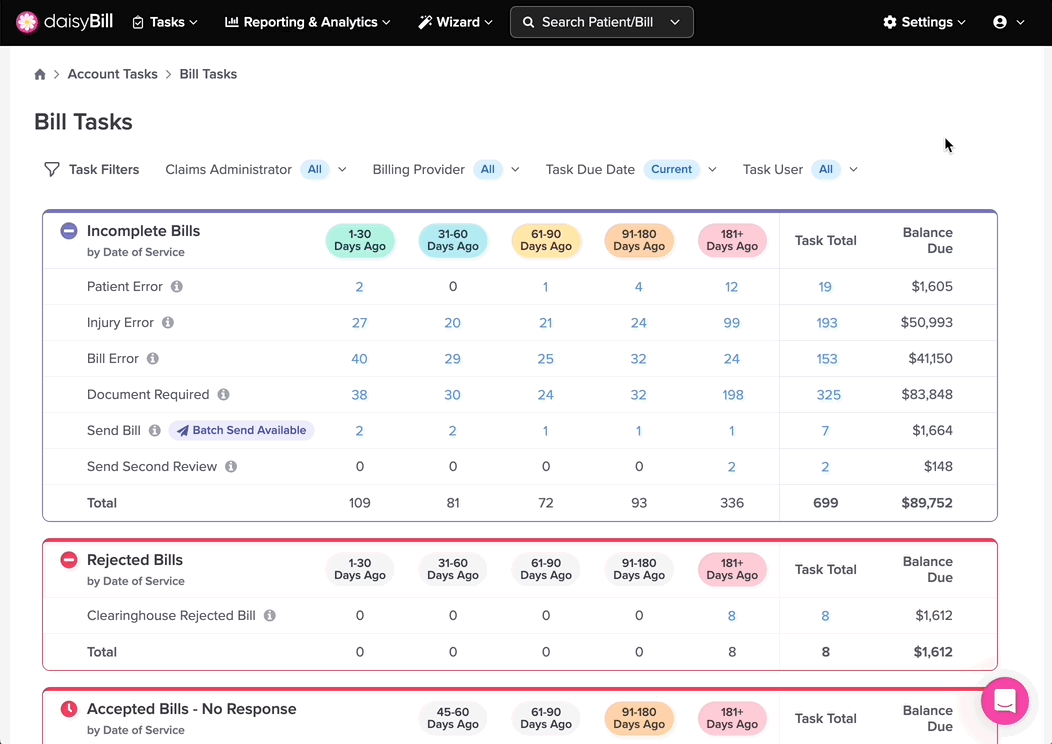This screenshot has width=1052, height=744.
Task: Open the Task Due Date dropdown
Action: [x=711, y=169]
